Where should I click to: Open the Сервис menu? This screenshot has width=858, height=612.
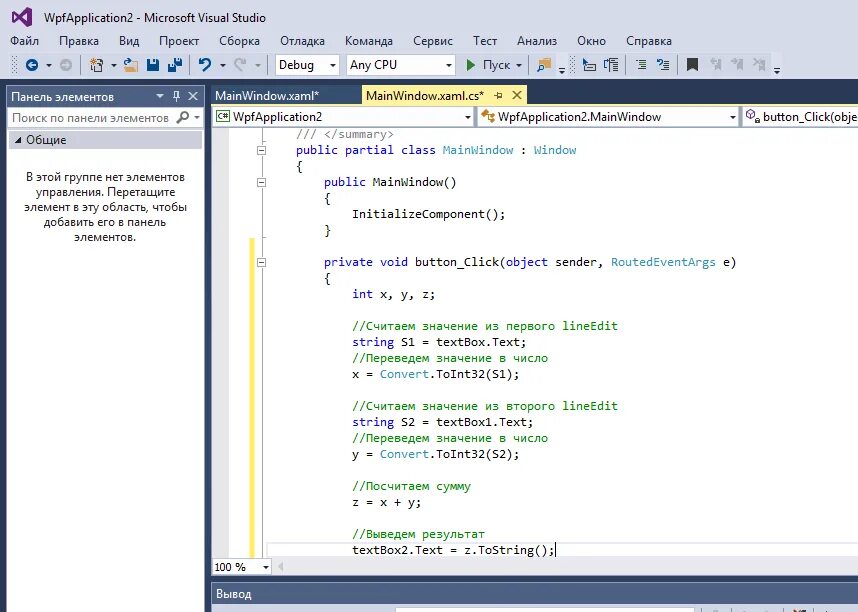tap(433, 41)
